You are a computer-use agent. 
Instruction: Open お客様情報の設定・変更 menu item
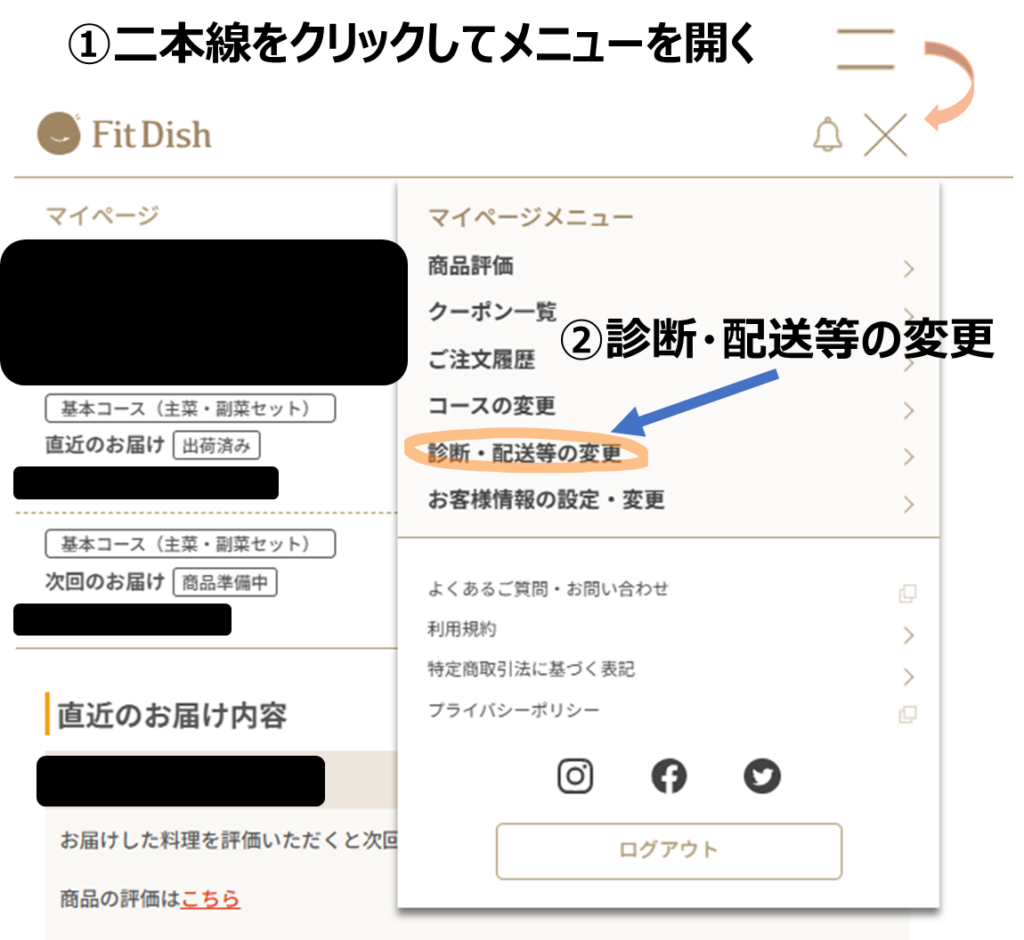tap(671, 500)
